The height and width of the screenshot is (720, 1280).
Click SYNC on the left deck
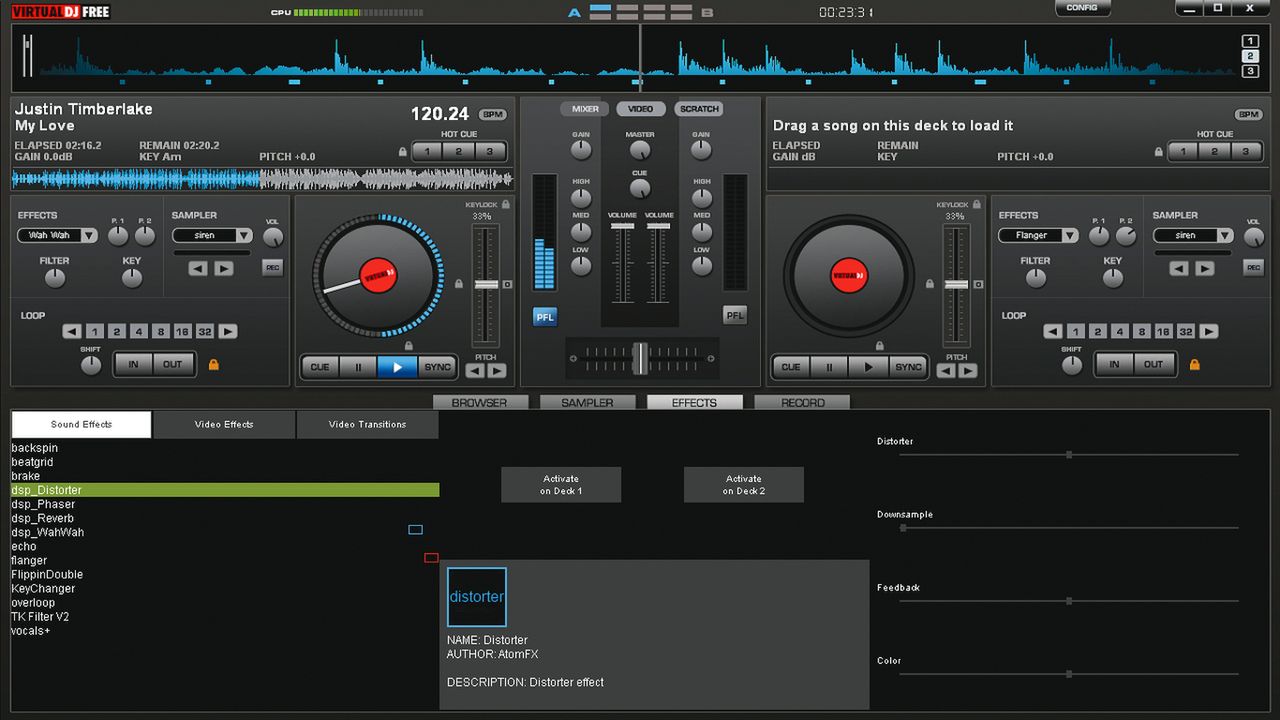pyautogui.click(x=437, y=367)
